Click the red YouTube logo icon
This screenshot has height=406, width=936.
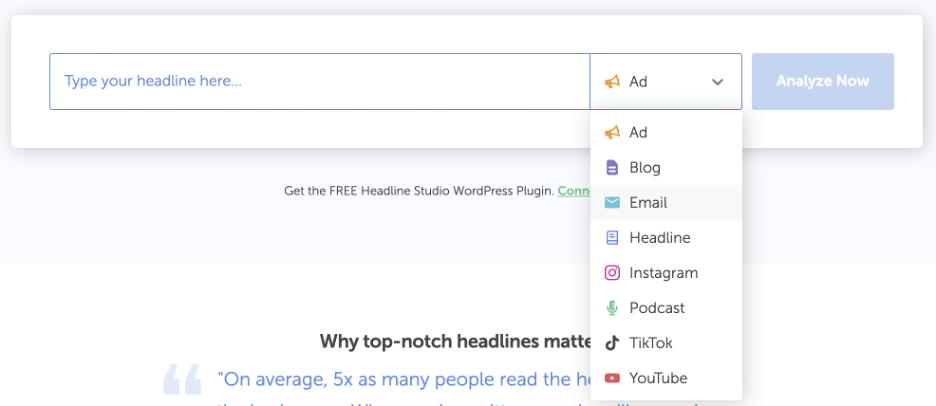tap(612, 378)
